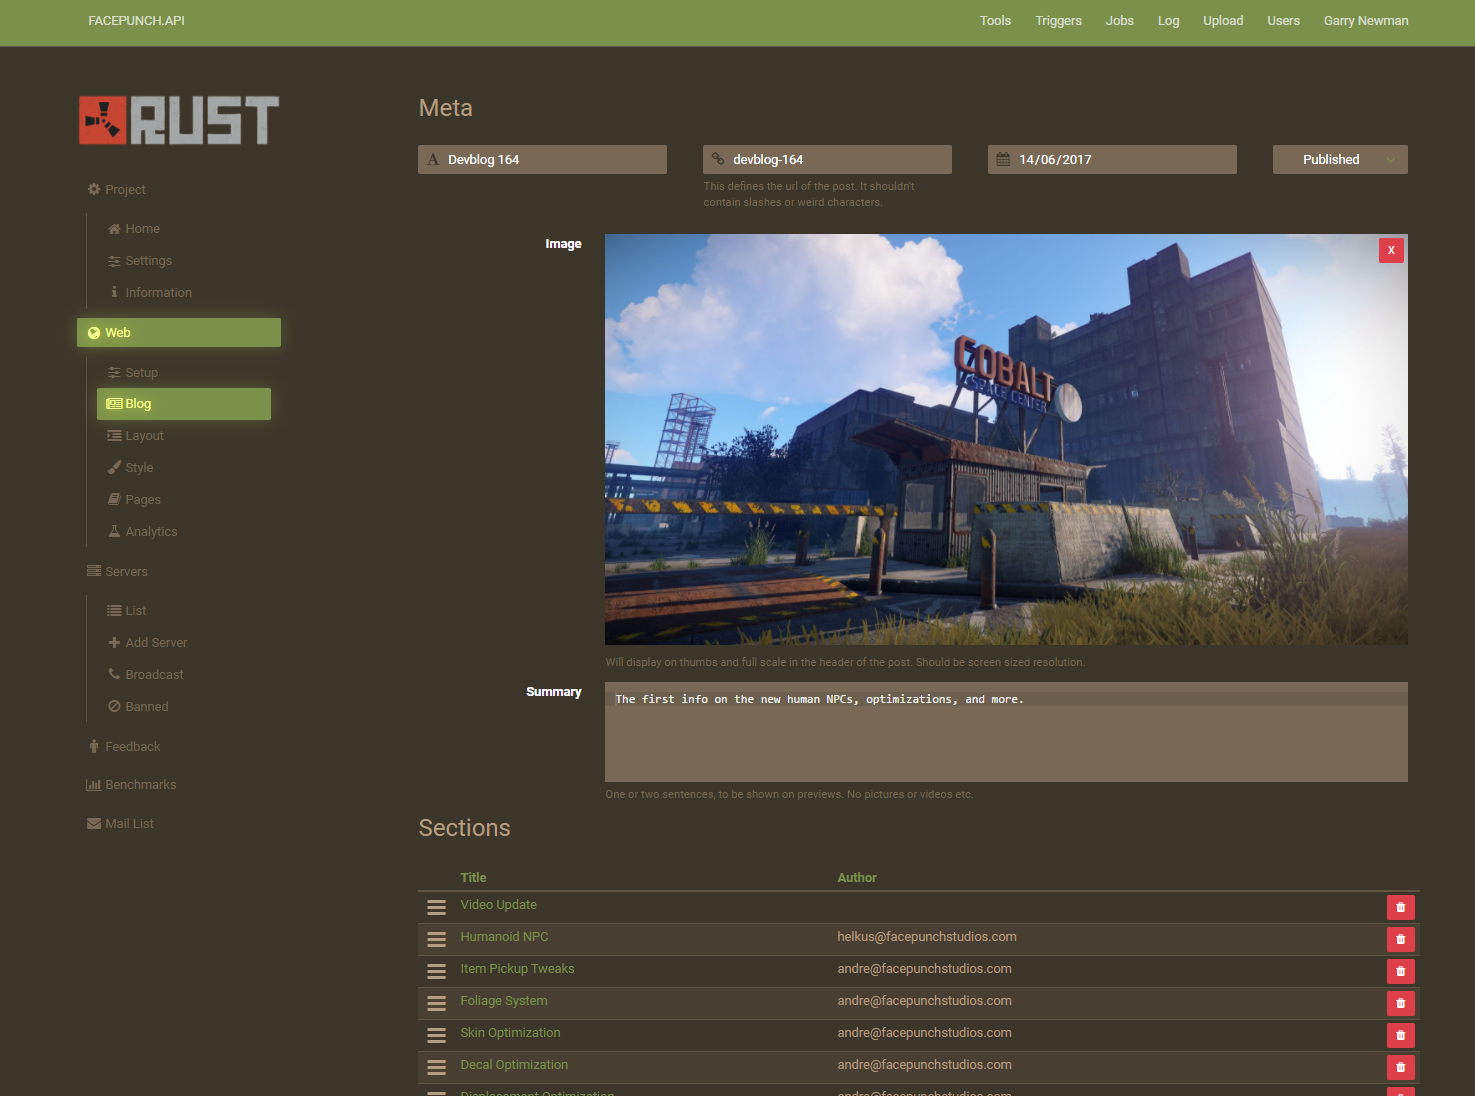Open the Decal Optimization section

514,1065
